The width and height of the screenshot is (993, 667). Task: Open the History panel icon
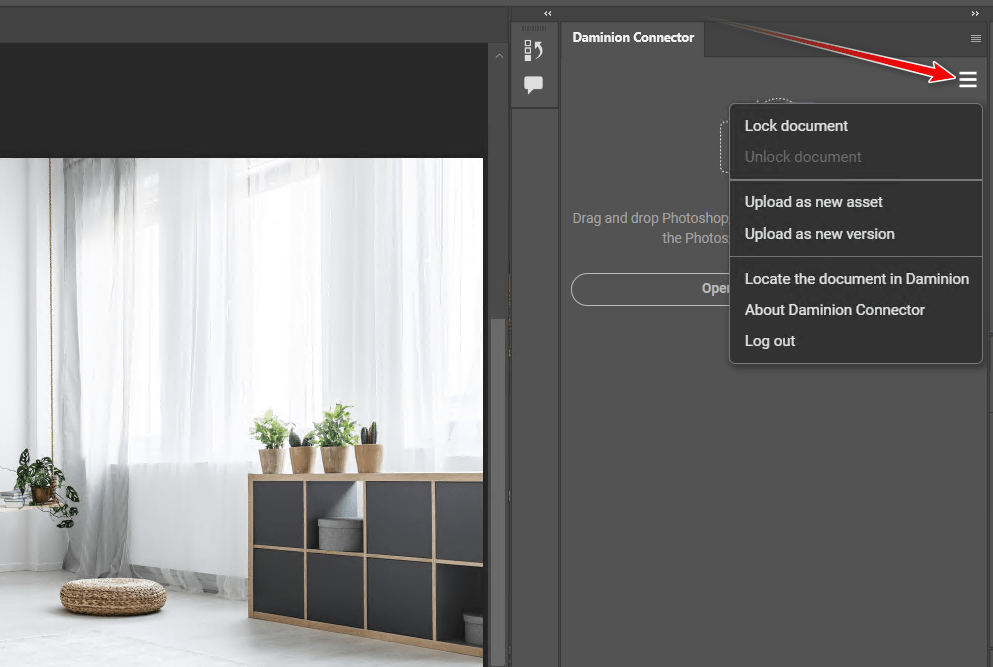(534, 51)
